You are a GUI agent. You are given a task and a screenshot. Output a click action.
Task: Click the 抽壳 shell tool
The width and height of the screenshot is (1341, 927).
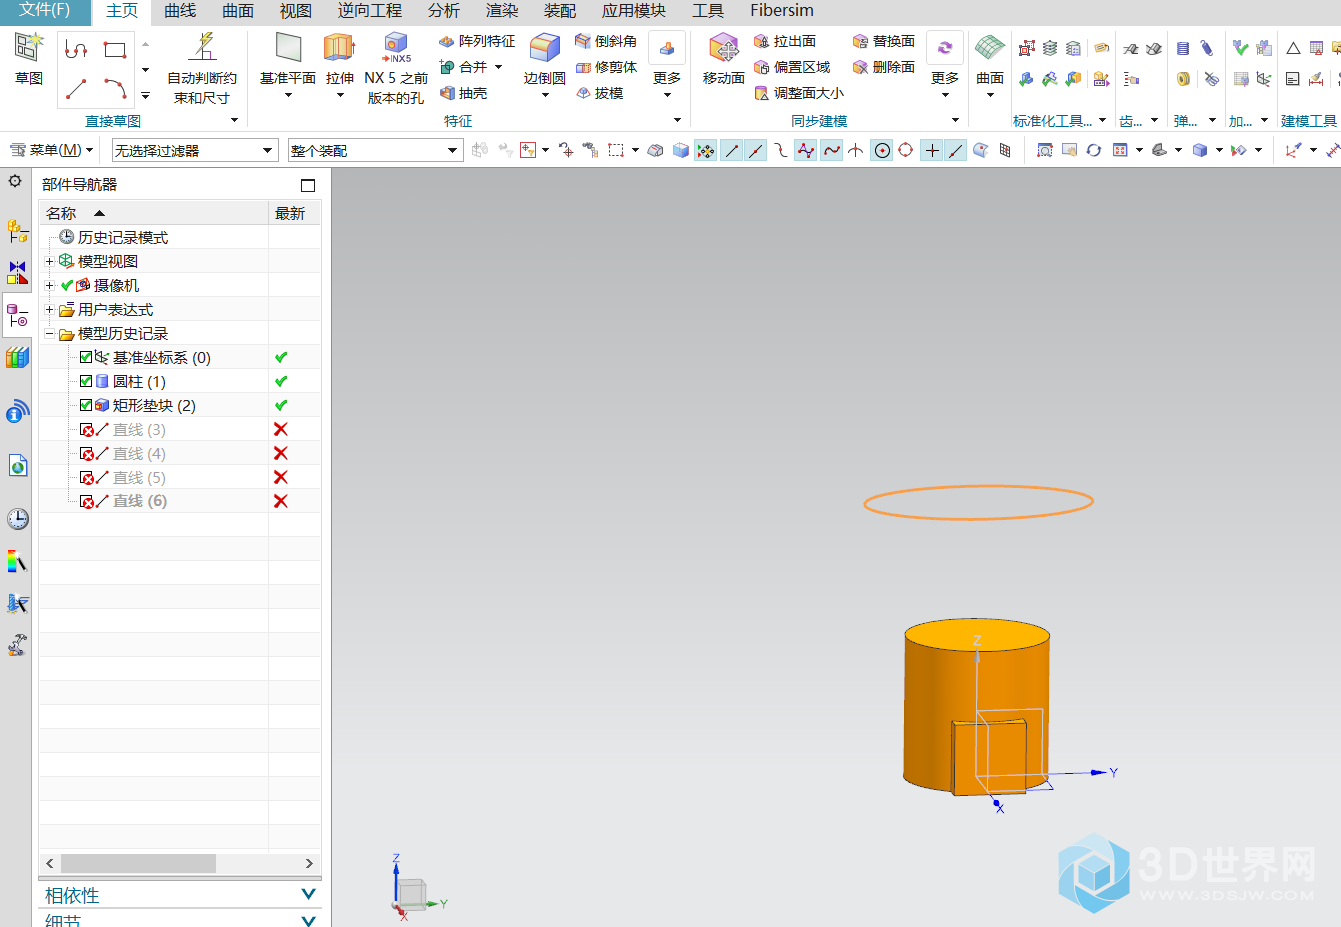(463, 93)
